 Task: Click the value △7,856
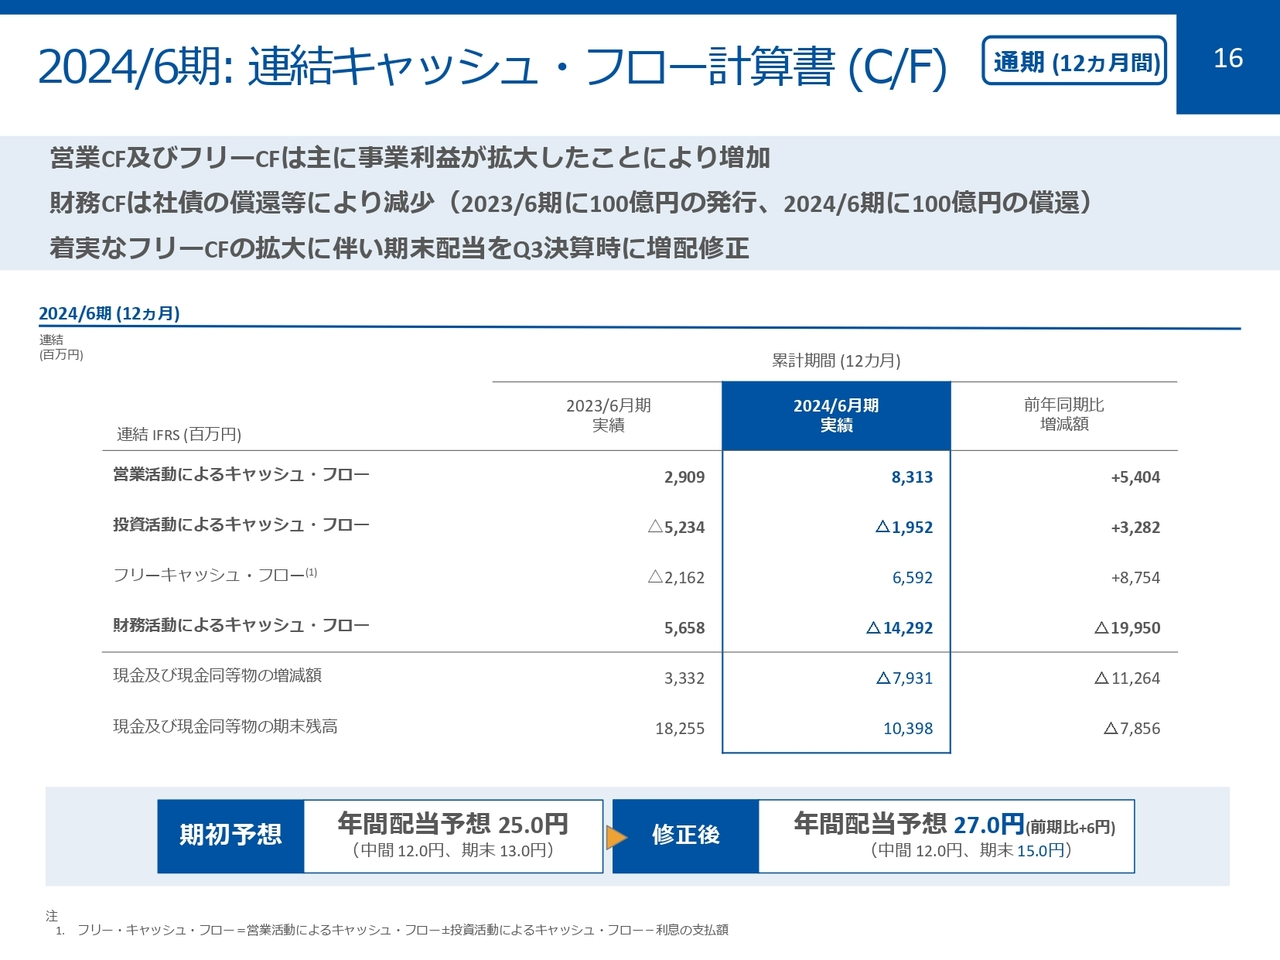1132,729
